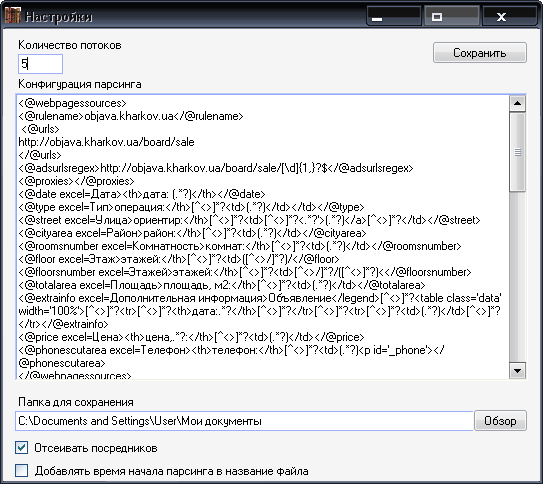Click the <@street excel=Улица> line

(x=249, y=220)
